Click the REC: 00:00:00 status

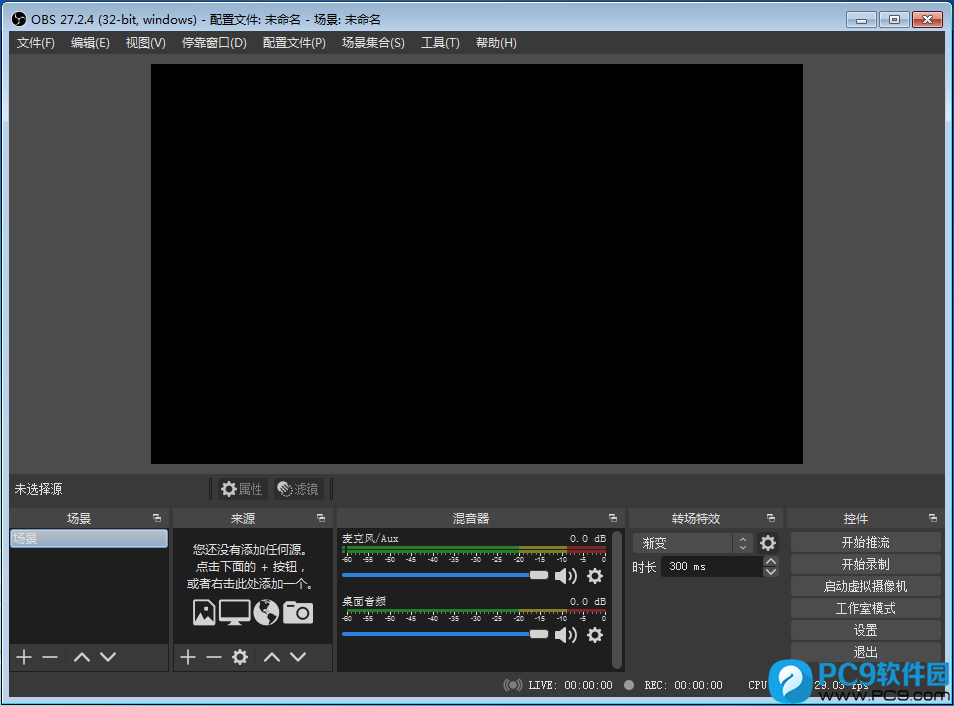(683, 685)
